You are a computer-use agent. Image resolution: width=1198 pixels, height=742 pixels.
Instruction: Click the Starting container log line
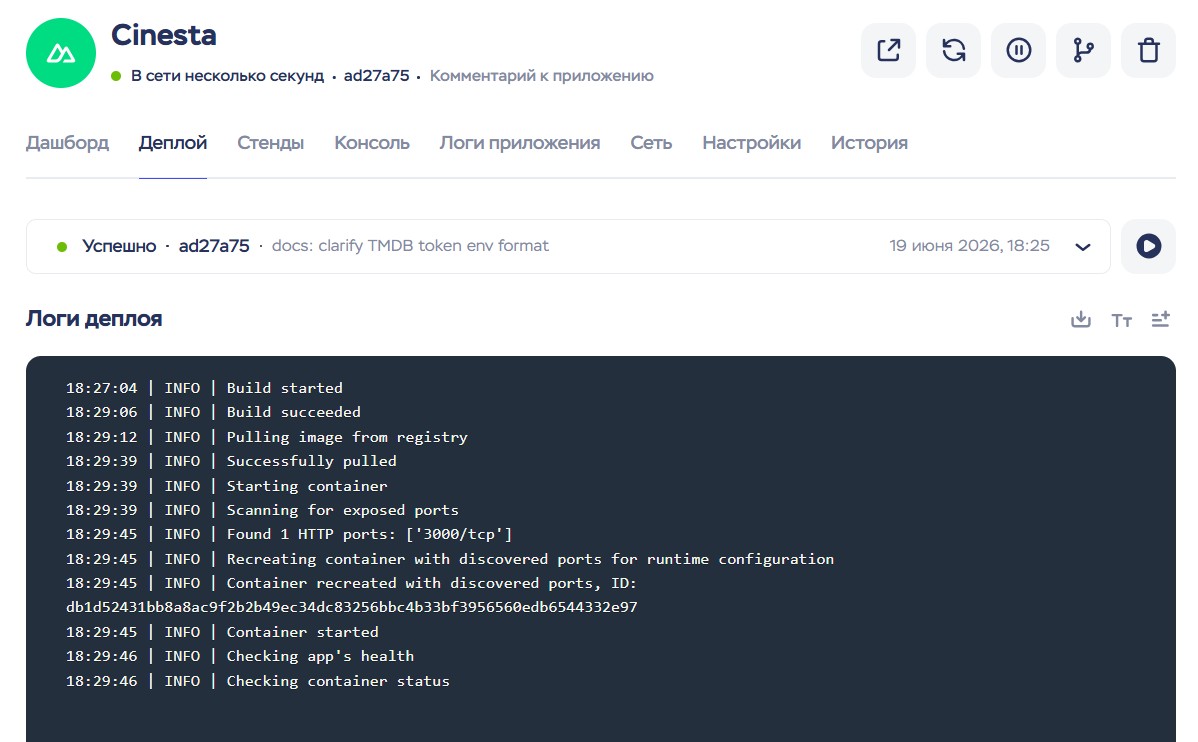click(x=226, y=486)
